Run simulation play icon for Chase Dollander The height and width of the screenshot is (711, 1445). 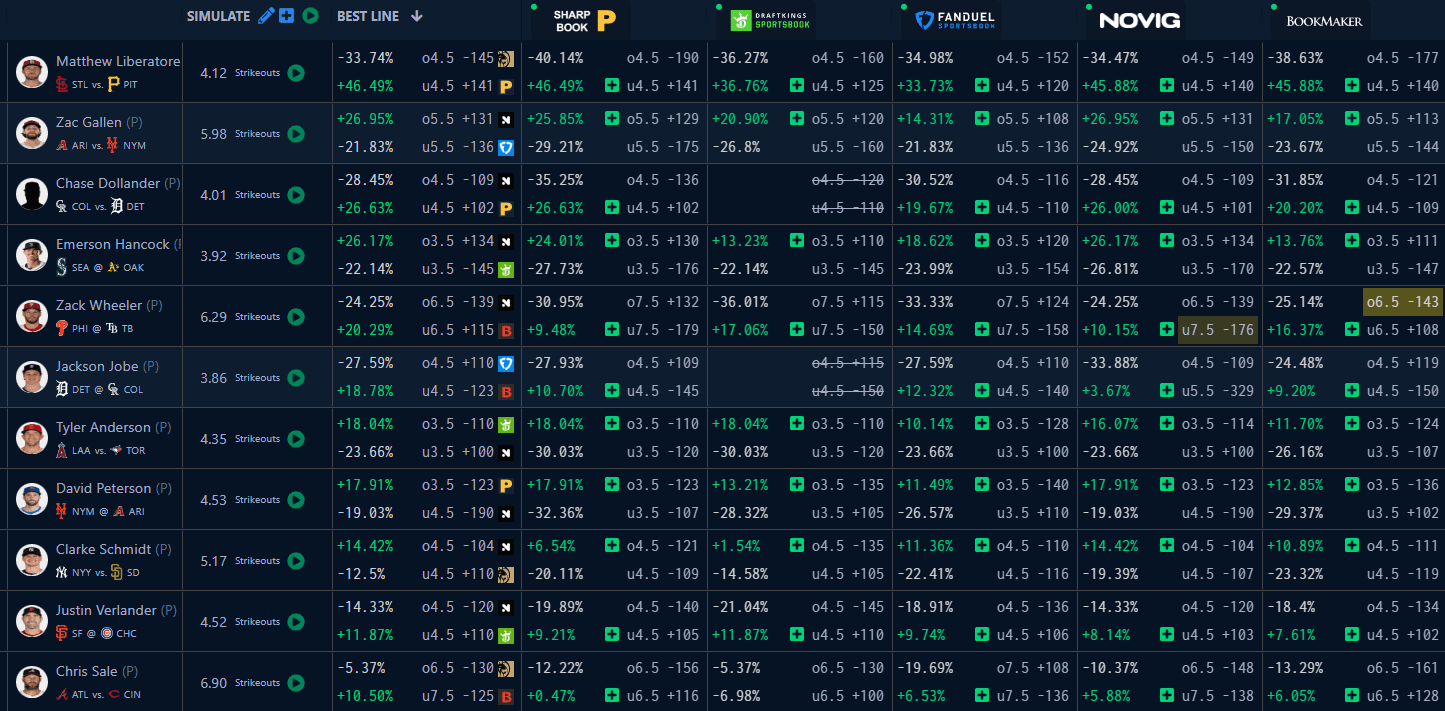pyautogui.click(x=296, y=195)
